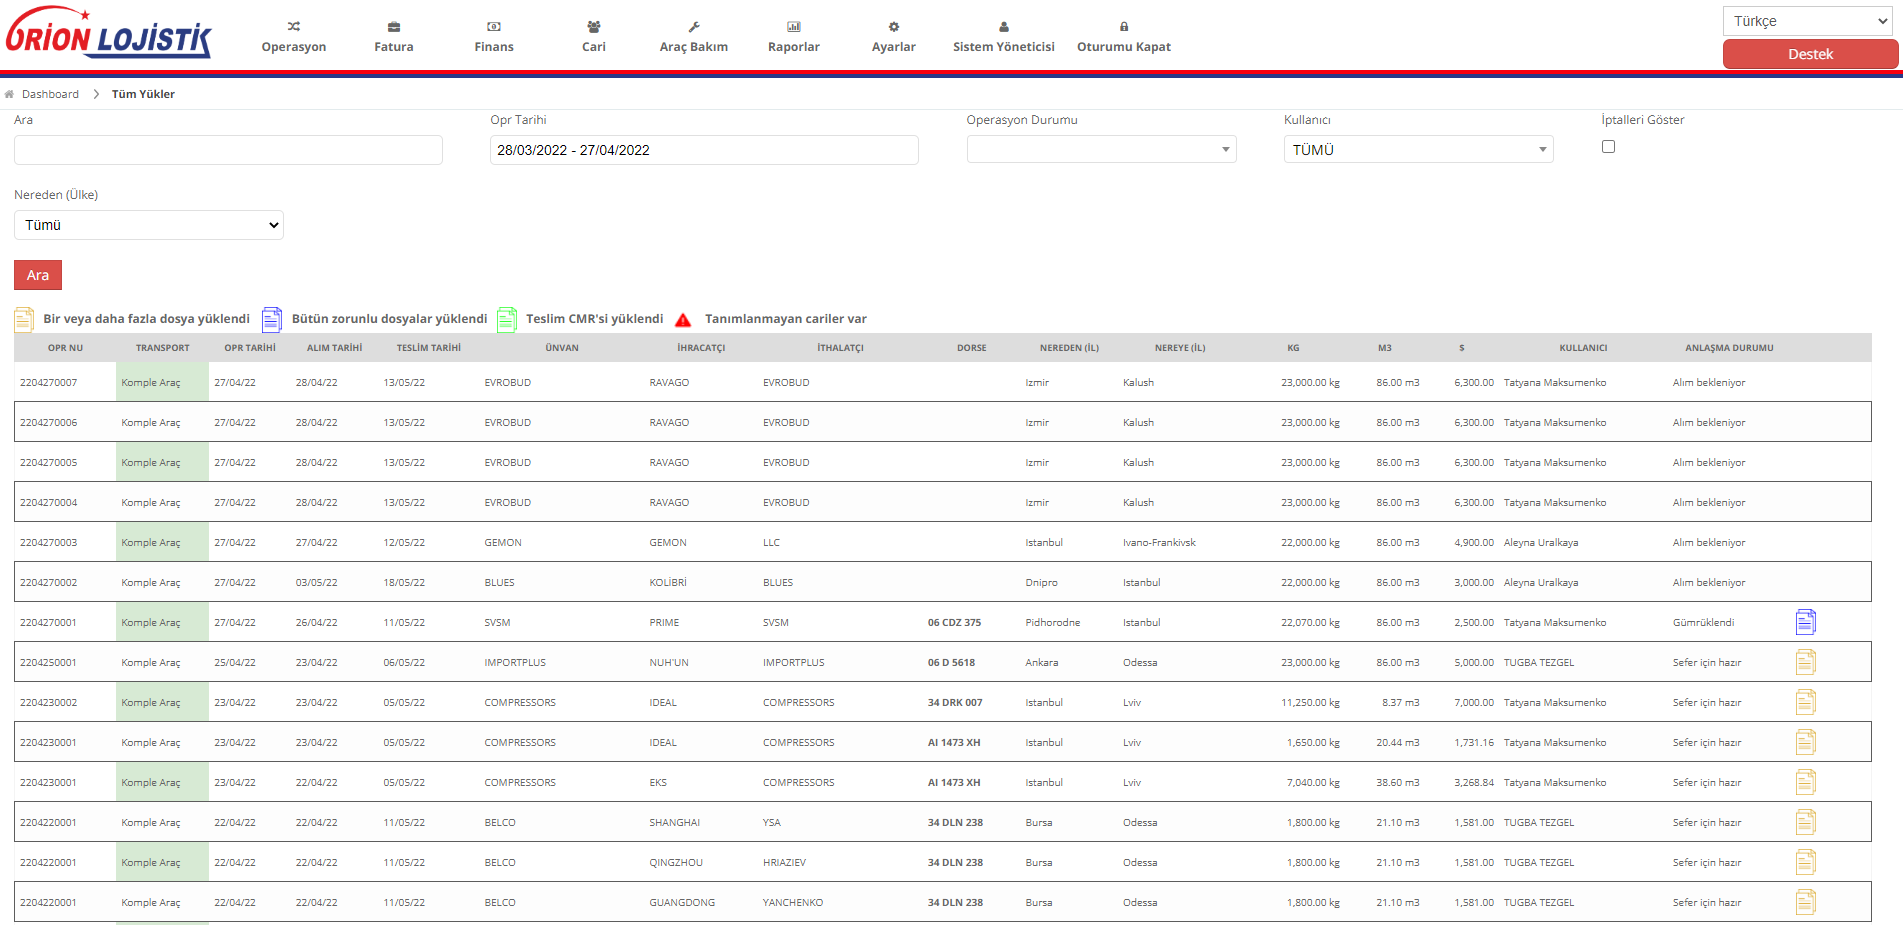Open the Araç Bakım menu
Screen dimensions: 1903x925
point(694,47)
